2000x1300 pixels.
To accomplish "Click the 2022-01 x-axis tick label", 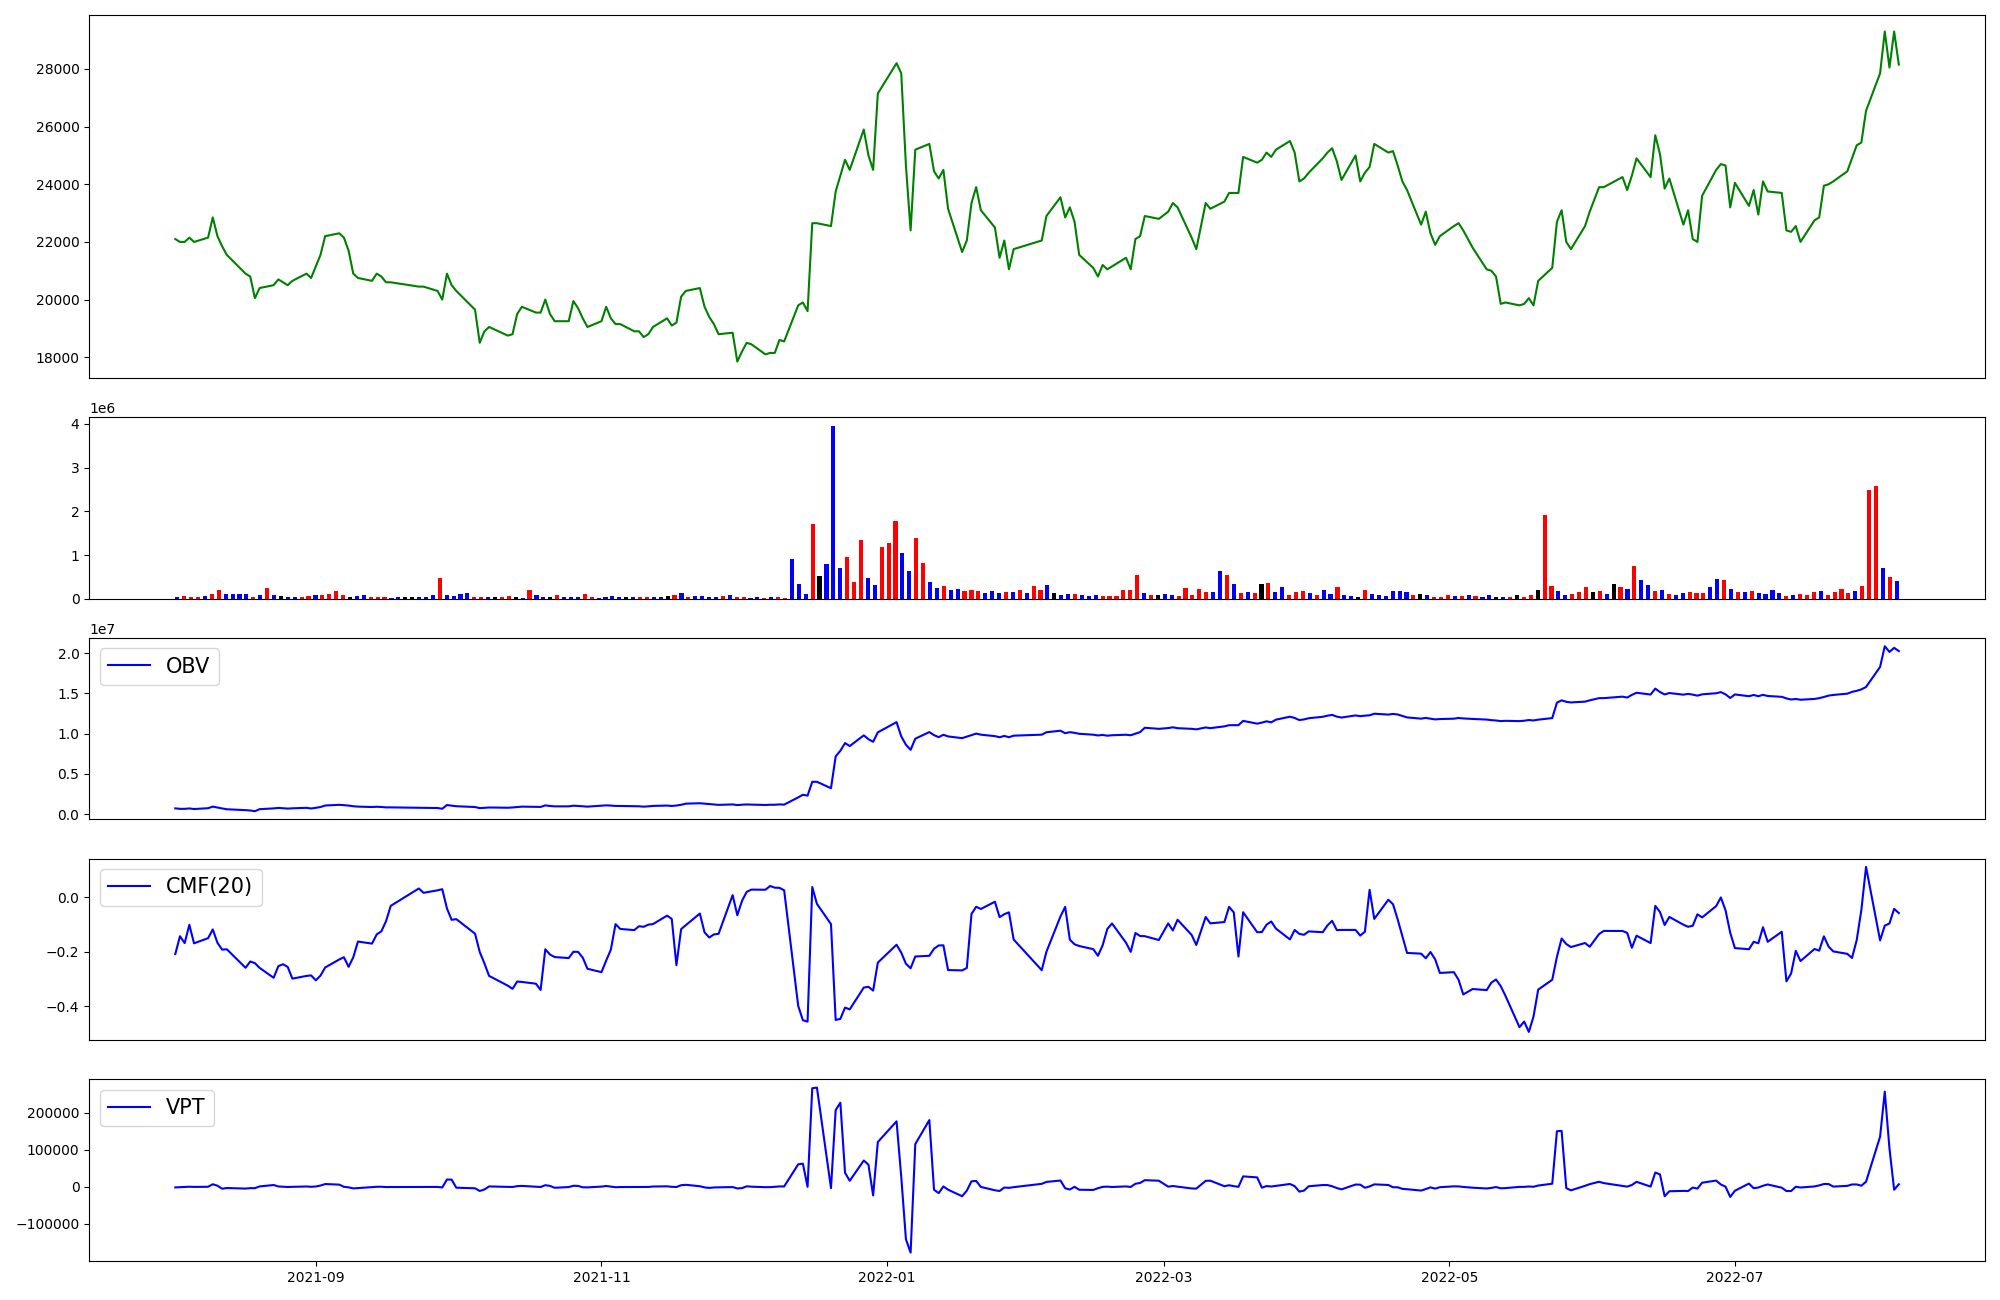I will pos(886,1277).
